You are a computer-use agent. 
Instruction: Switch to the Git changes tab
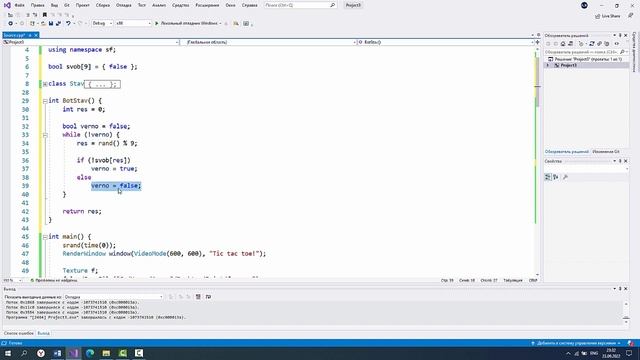[606, 151]
